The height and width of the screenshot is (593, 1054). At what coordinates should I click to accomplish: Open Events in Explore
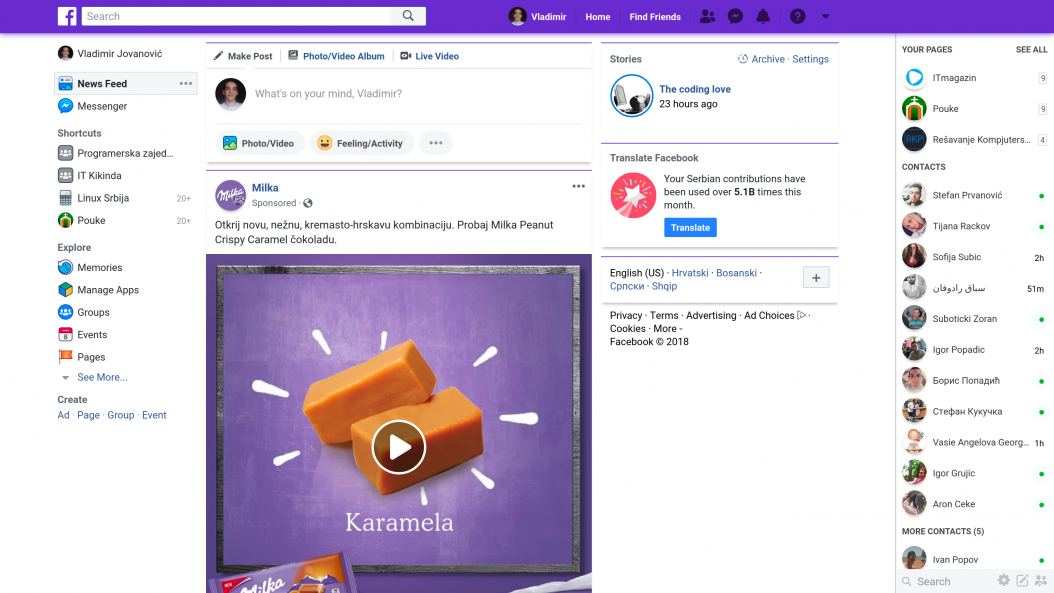83,334
